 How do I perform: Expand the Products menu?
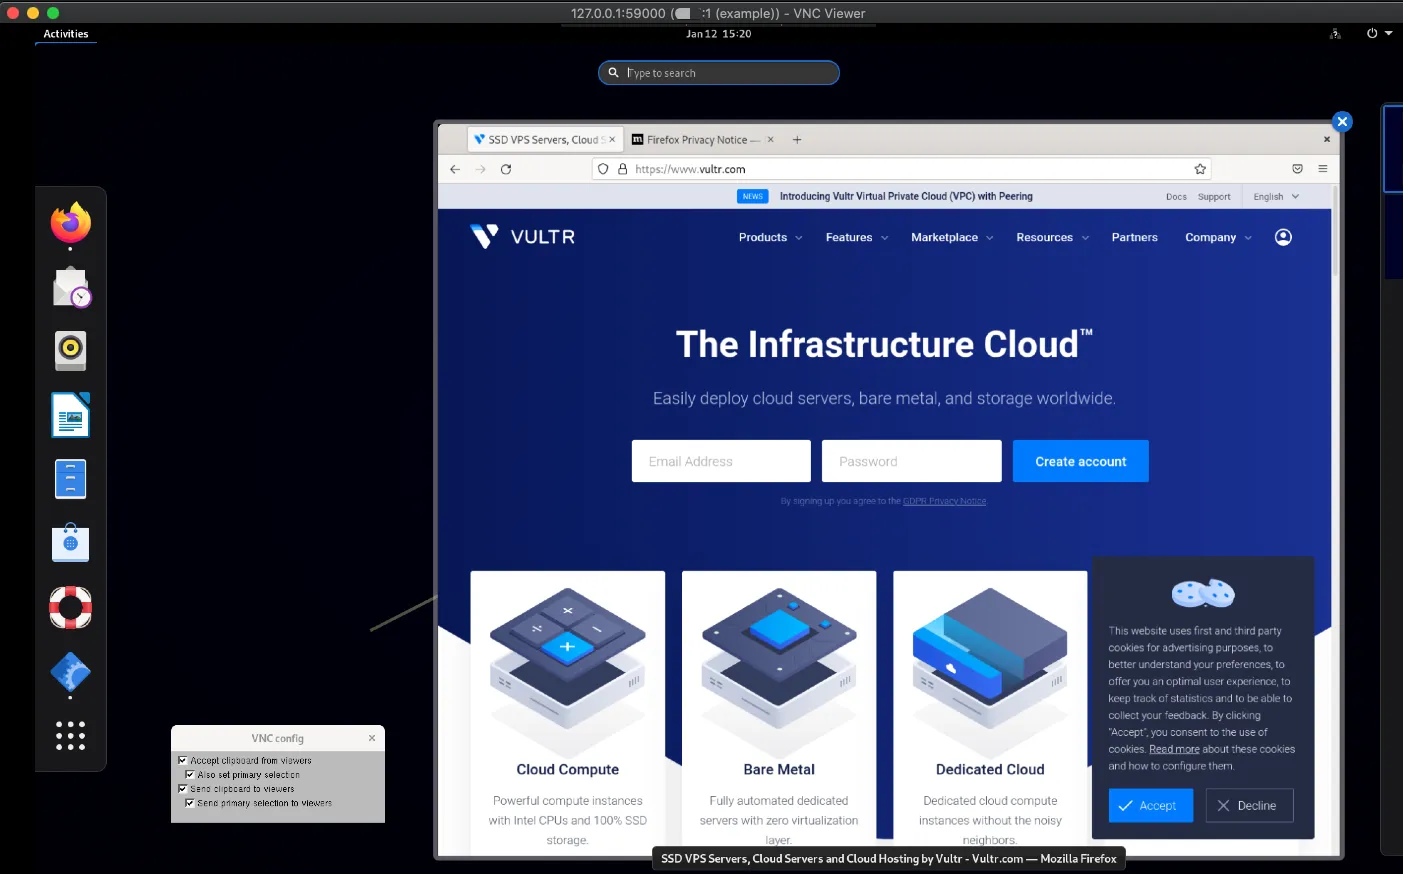(770, 237)
